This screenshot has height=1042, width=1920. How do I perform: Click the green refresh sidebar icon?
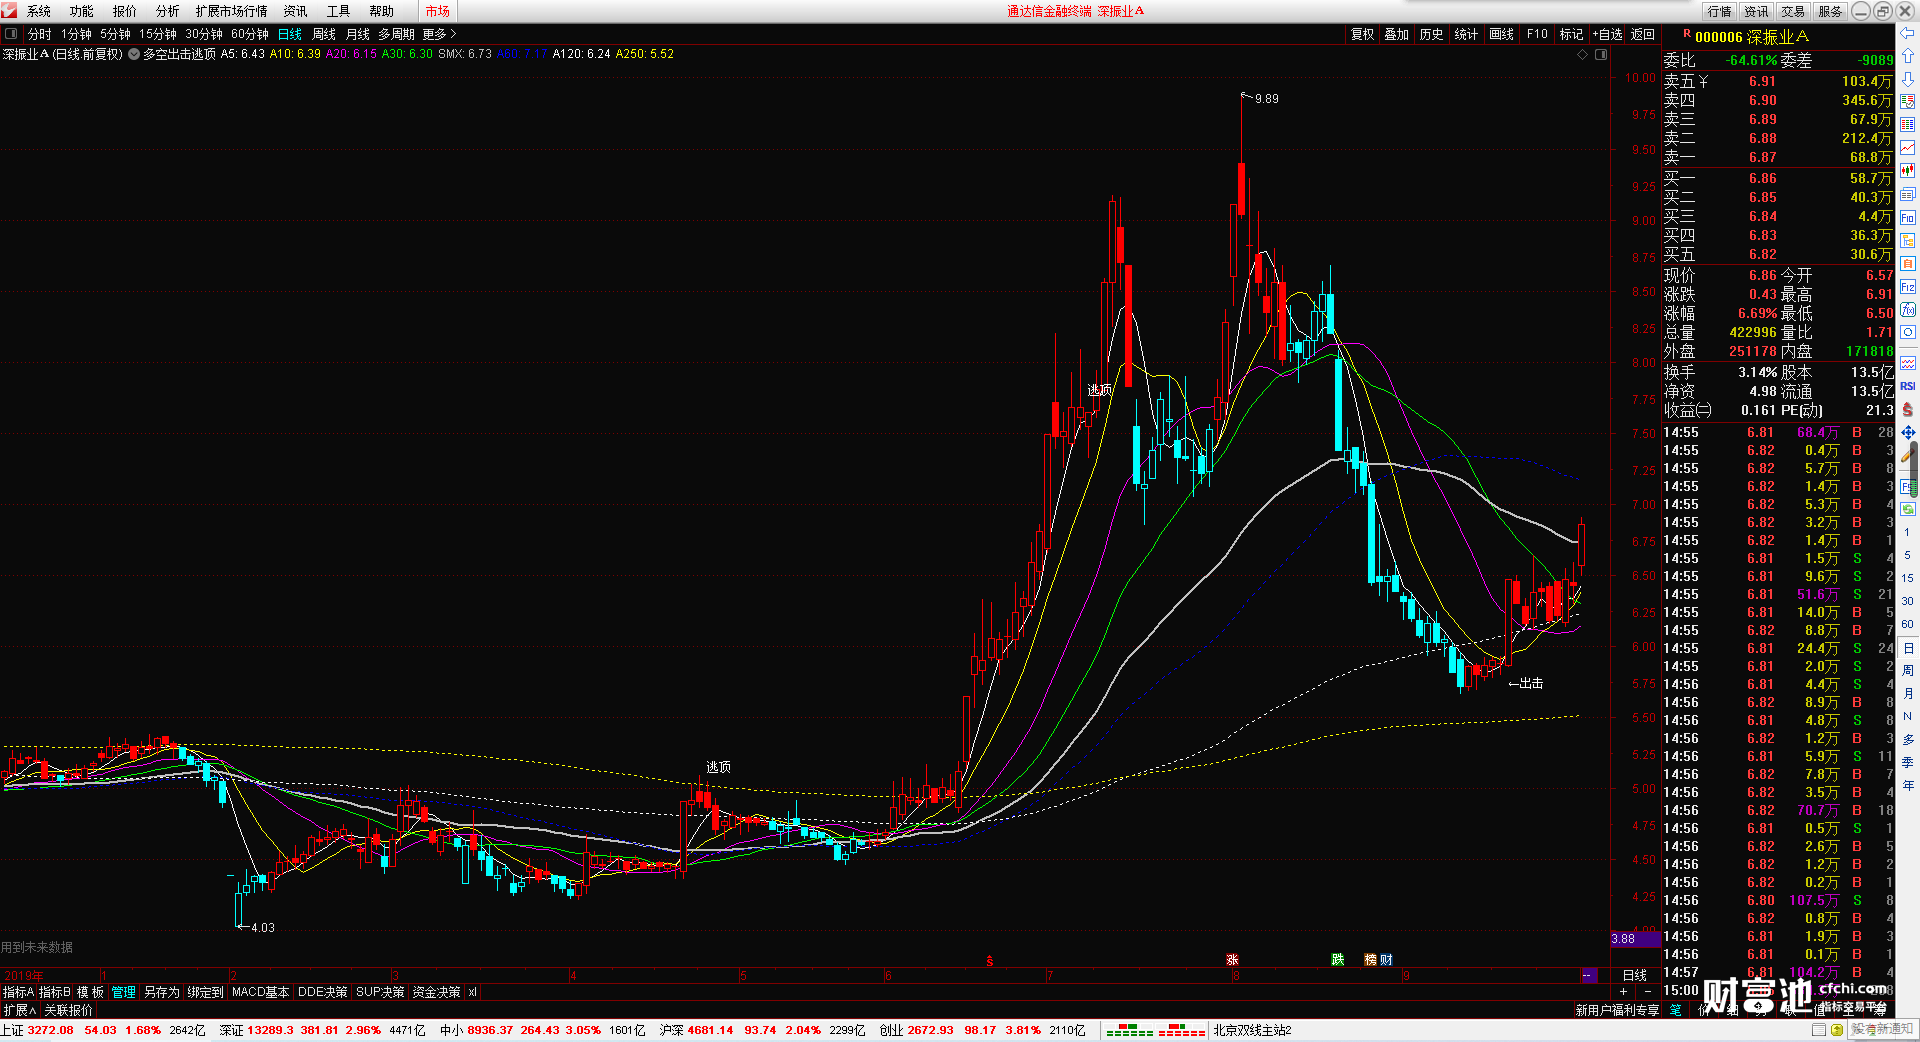point(1908,509)
